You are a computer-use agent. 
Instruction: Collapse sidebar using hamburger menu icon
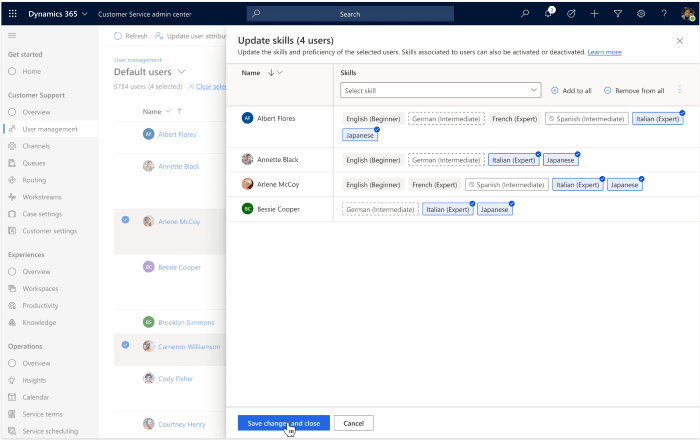click(x=12, y=36)
